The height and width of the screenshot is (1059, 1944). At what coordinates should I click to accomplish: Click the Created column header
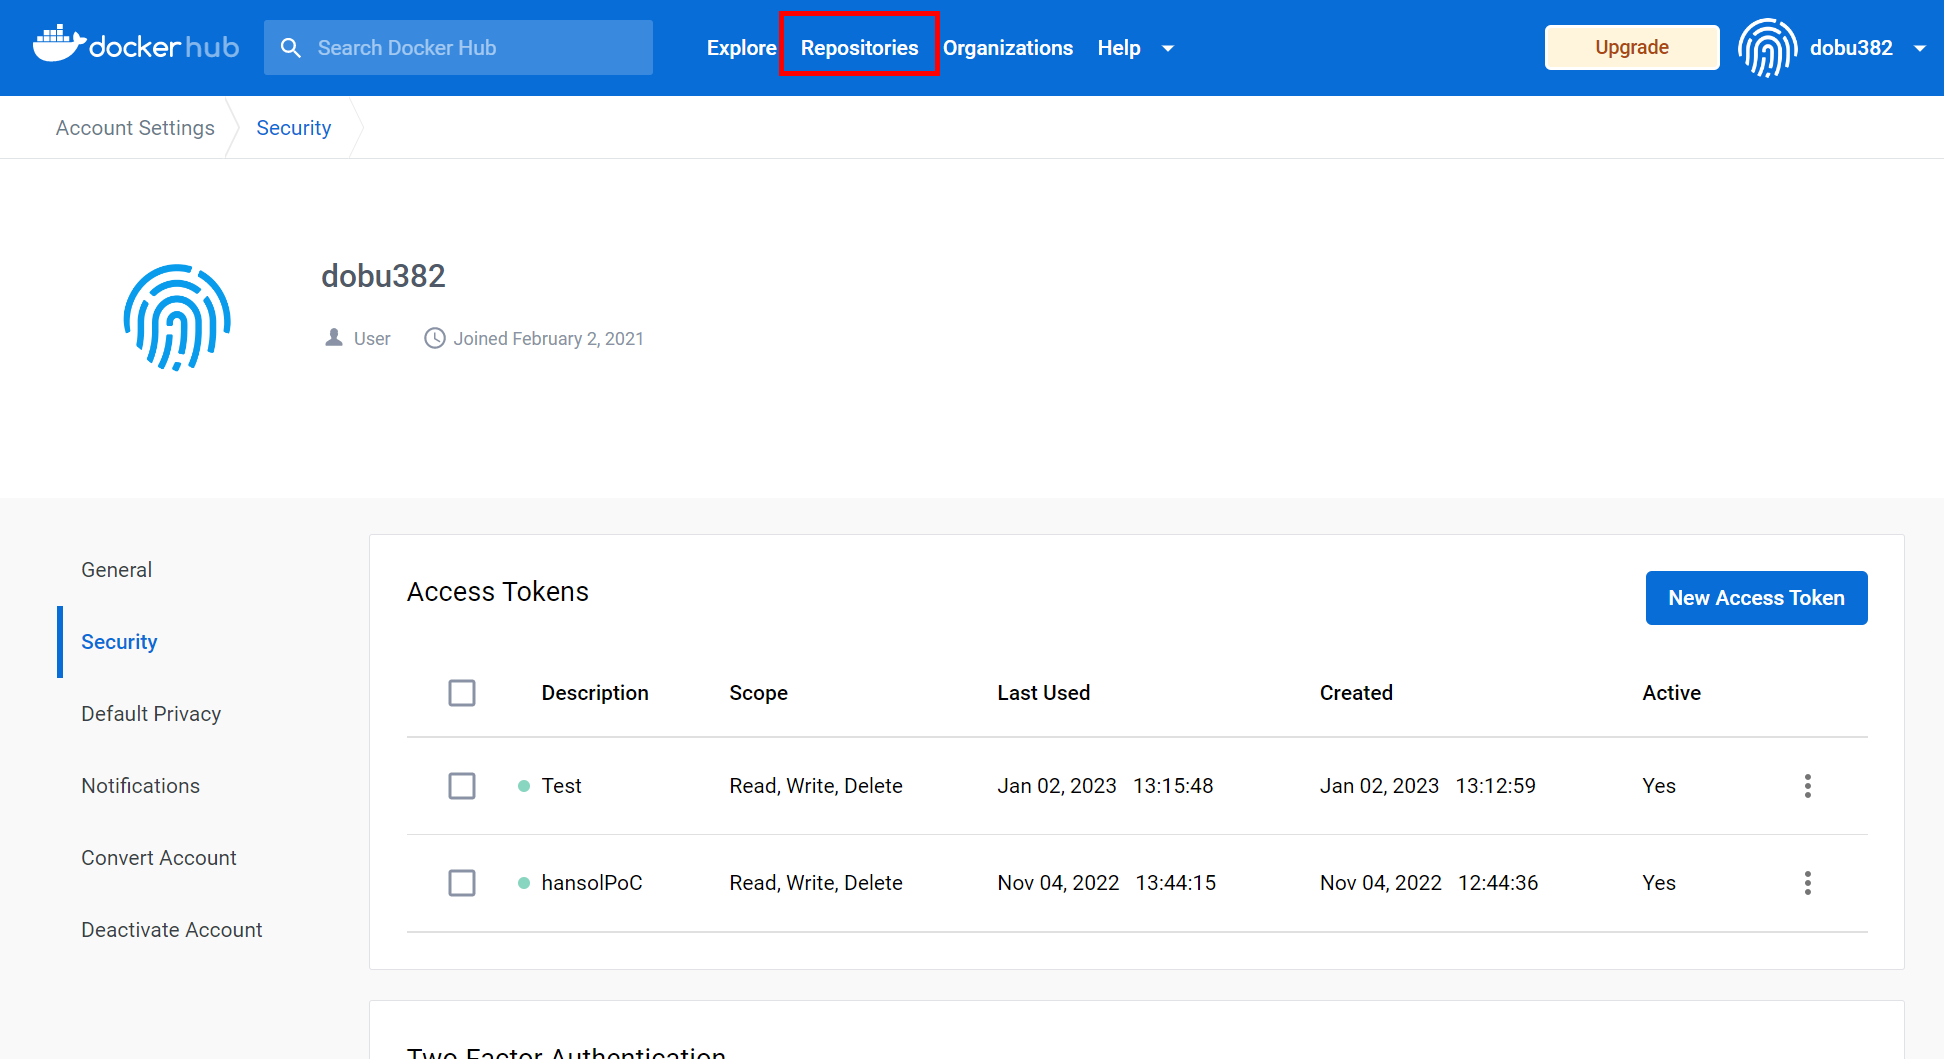point(1356,693)
